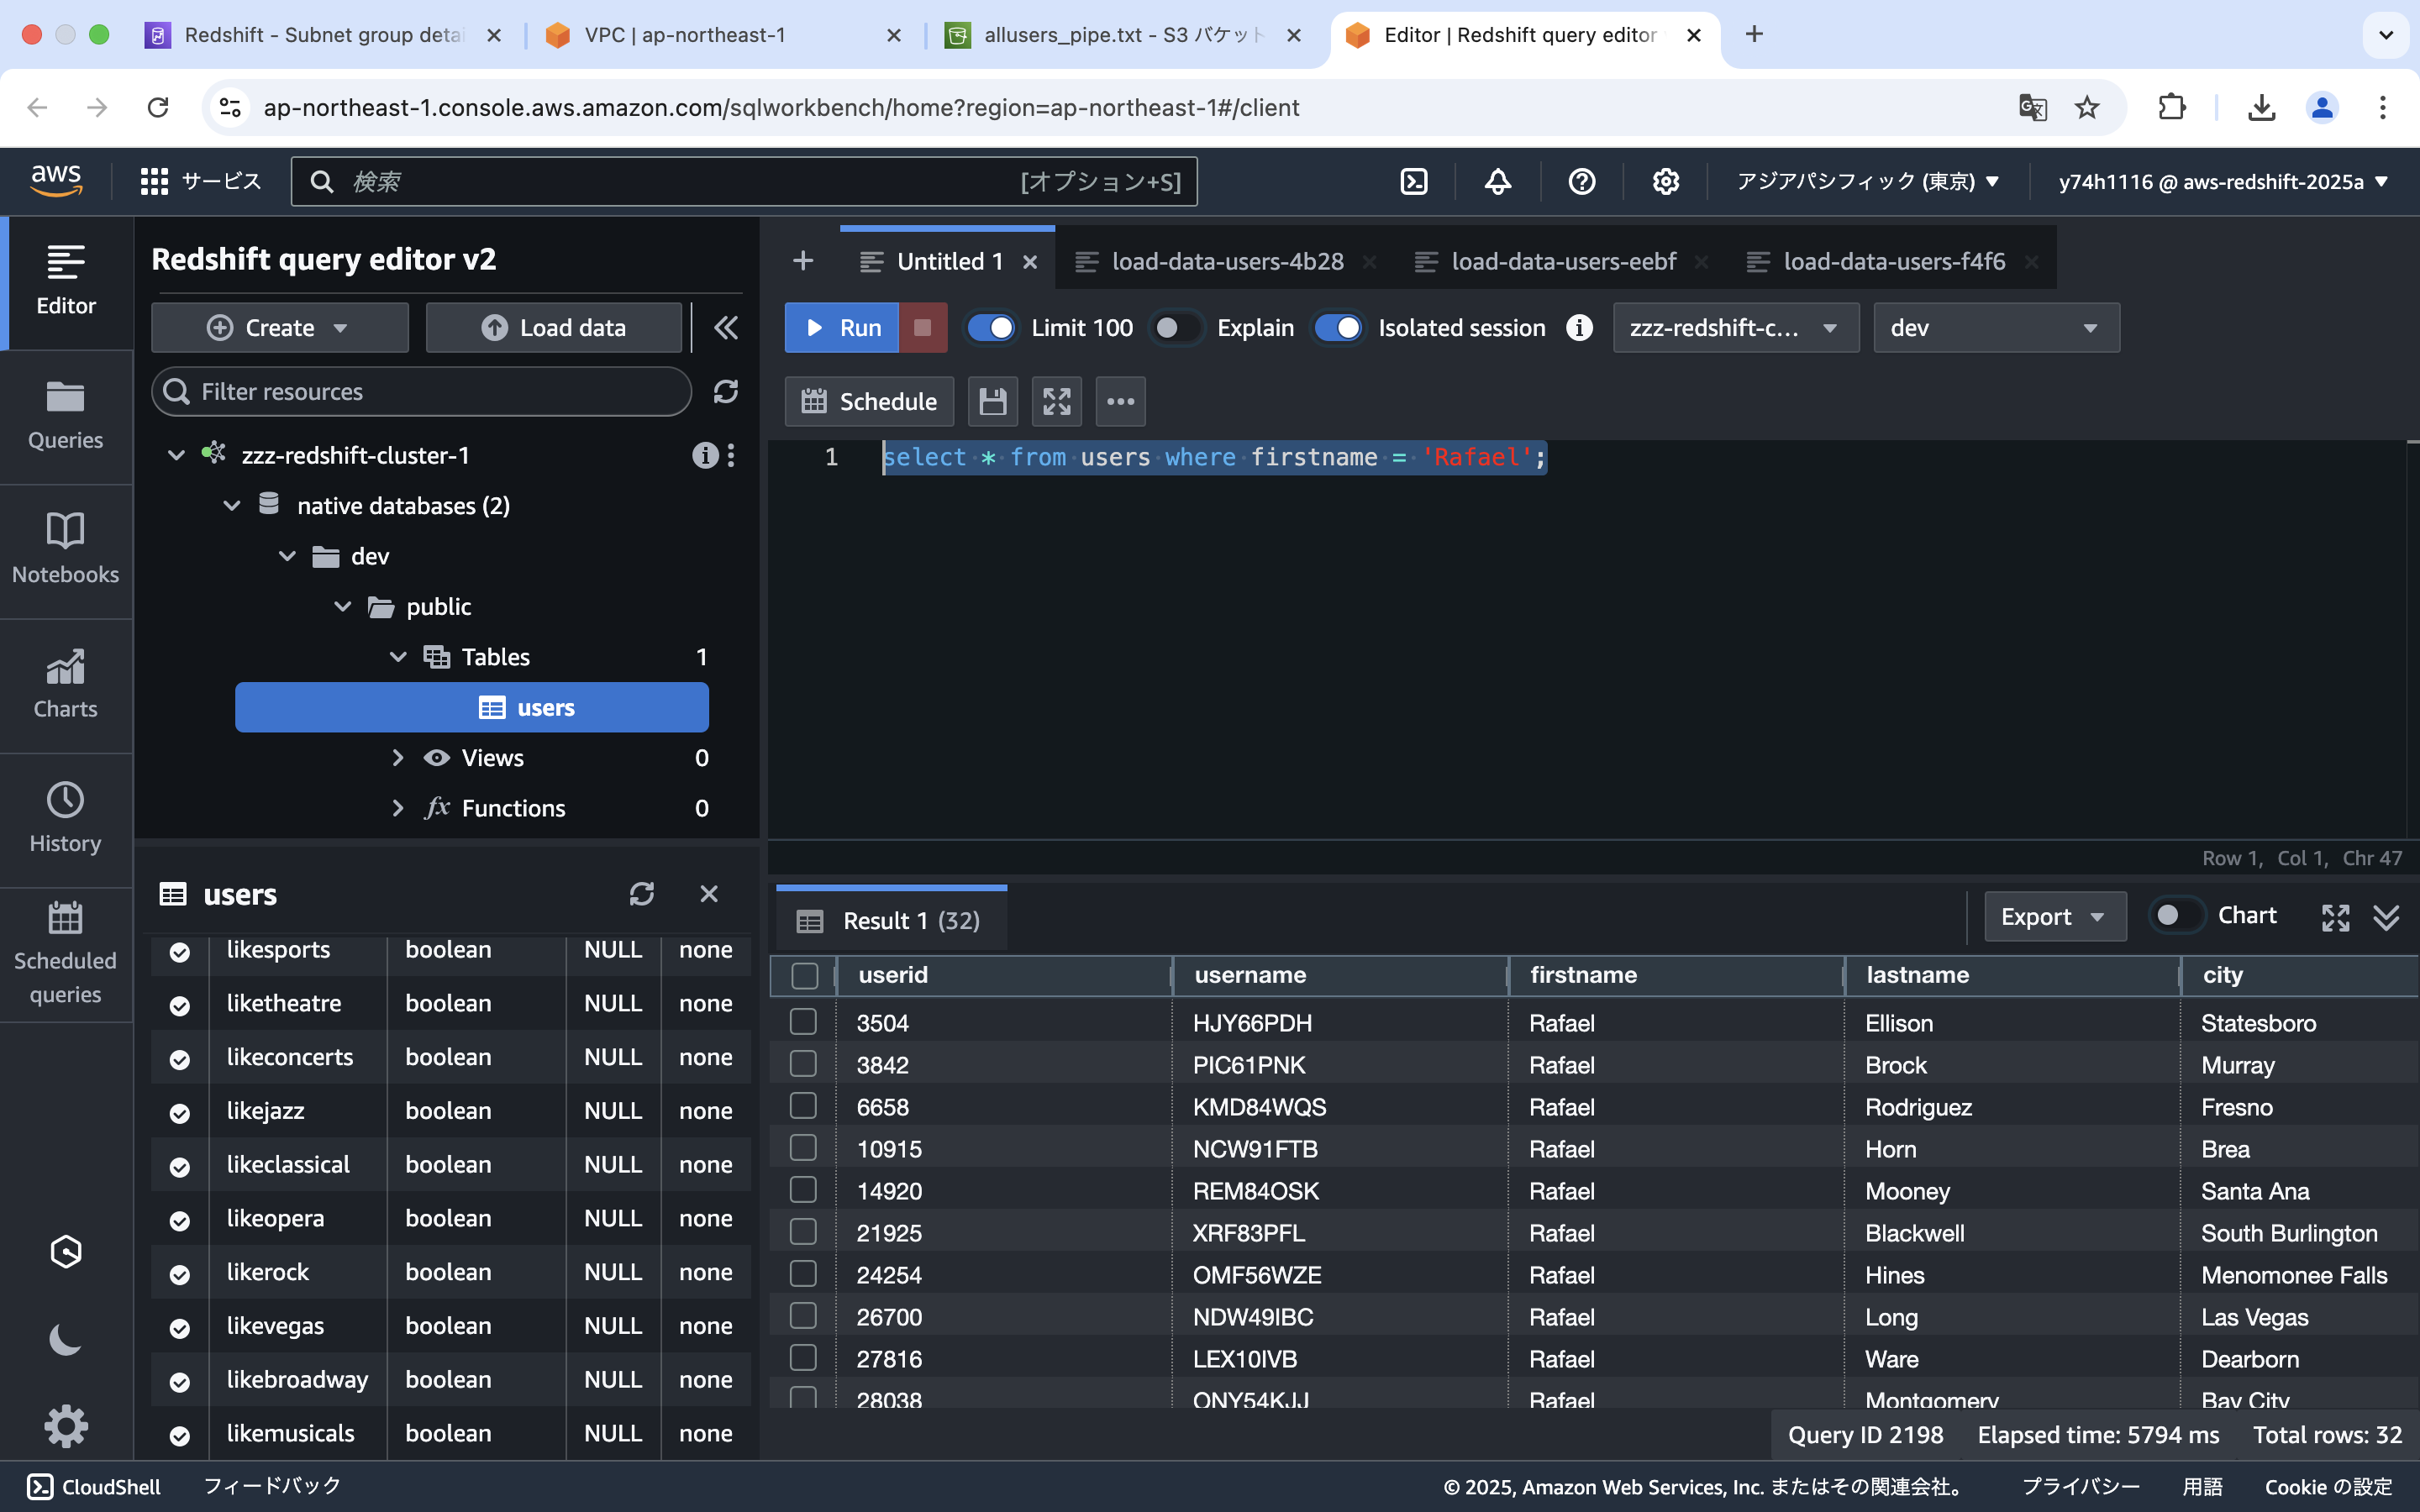The image size is (2420, 1512).
Task: Check the box for userid 3504 row
Action: click(x=803, y=1022)
